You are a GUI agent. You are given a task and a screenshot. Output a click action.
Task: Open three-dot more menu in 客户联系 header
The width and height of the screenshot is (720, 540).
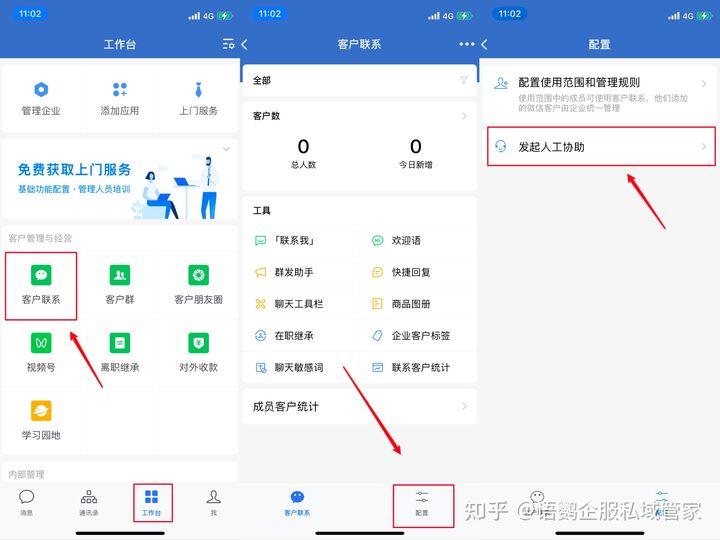click(465, 44)
